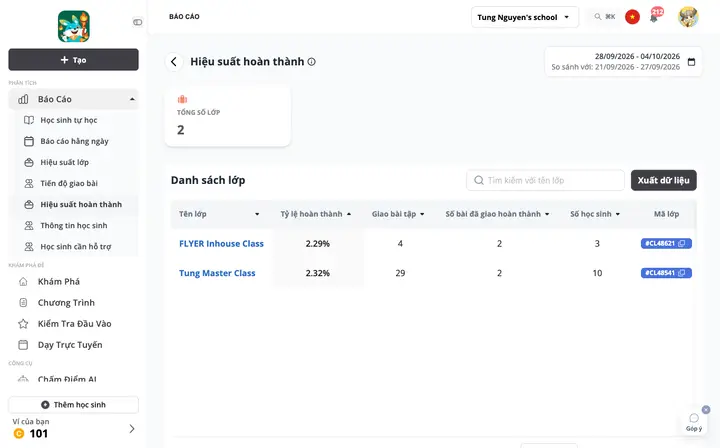Open Thông tin học sinh report
This screenshot has height=448, width=720.
(x=73, y=226)
